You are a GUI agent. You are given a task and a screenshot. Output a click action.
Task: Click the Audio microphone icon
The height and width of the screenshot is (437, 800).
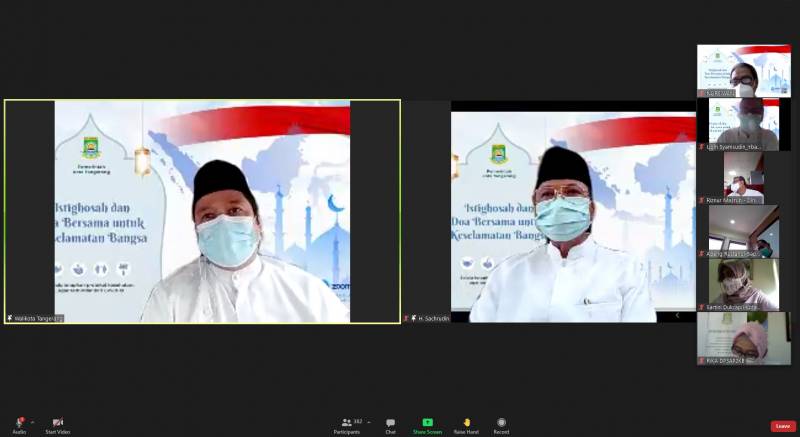[19, 423]
